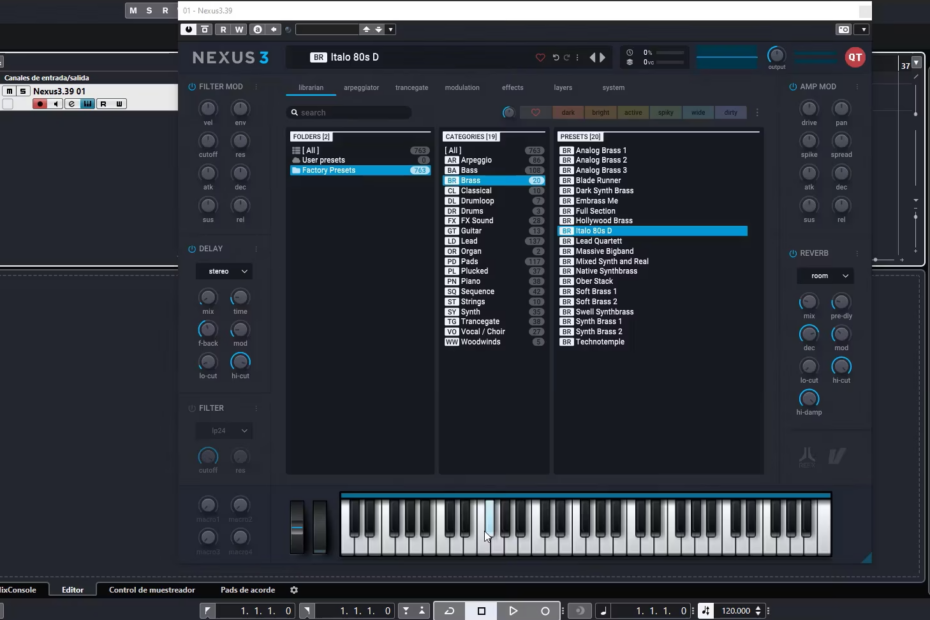Screen dimensions: 930x620
Task: Open the keyboard instrument icon on Nexus track
Action: pos(87,104)
